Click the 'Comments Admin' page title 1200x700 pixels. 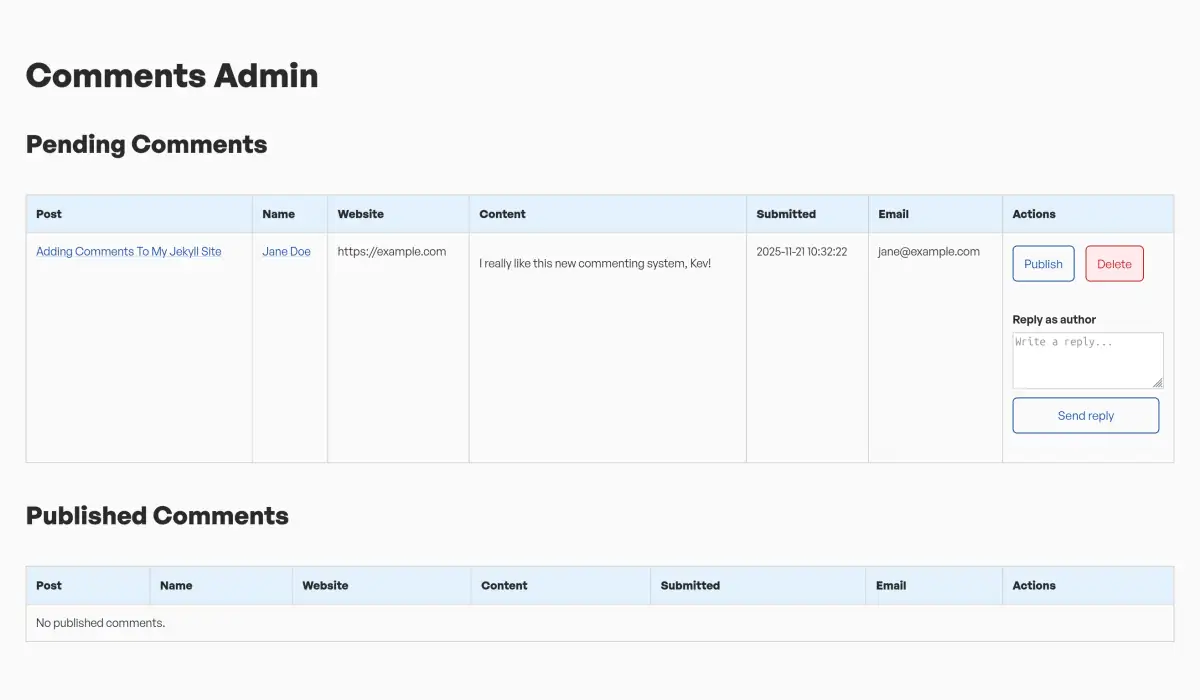coord(171,75)
